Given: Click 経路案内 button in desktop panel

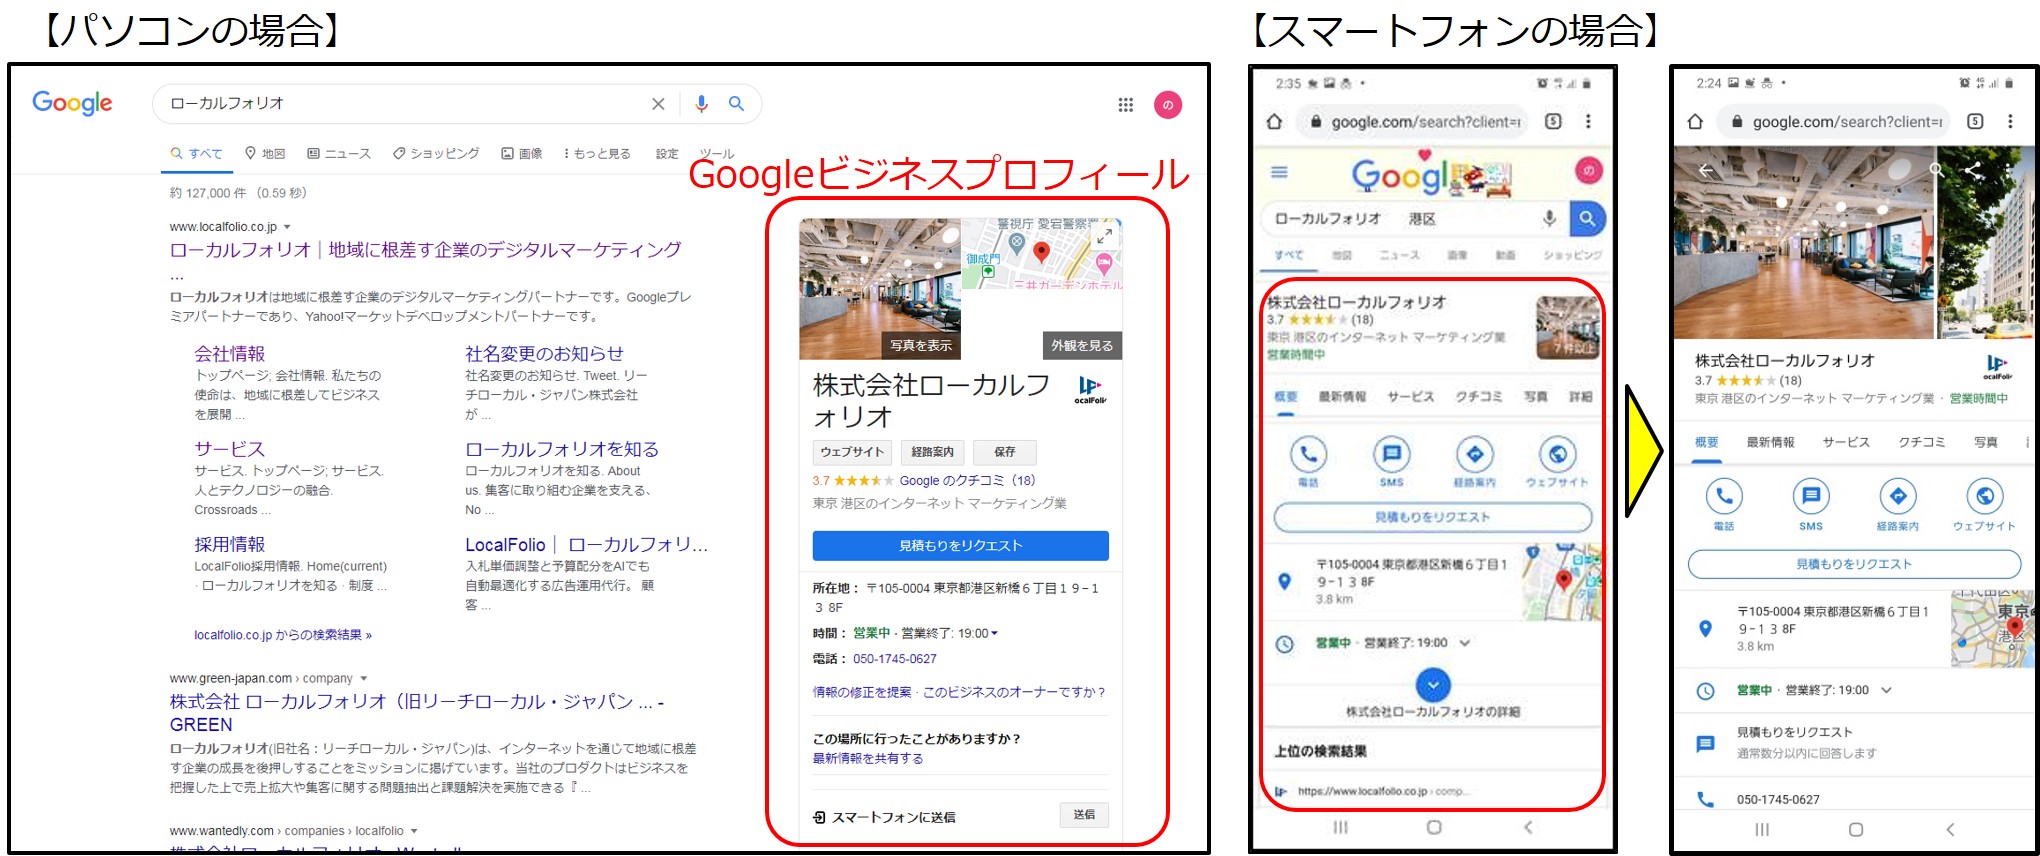Looking at the screenshot, I should 932,452.
